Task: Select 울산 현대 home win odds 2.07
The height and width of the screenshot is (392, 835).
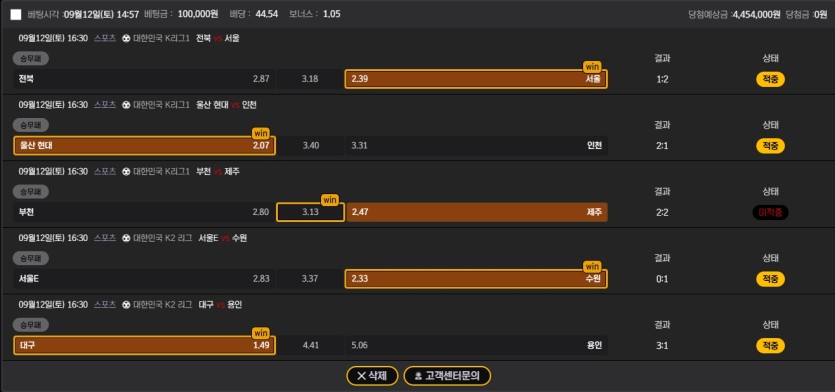Action: [144, 145]
